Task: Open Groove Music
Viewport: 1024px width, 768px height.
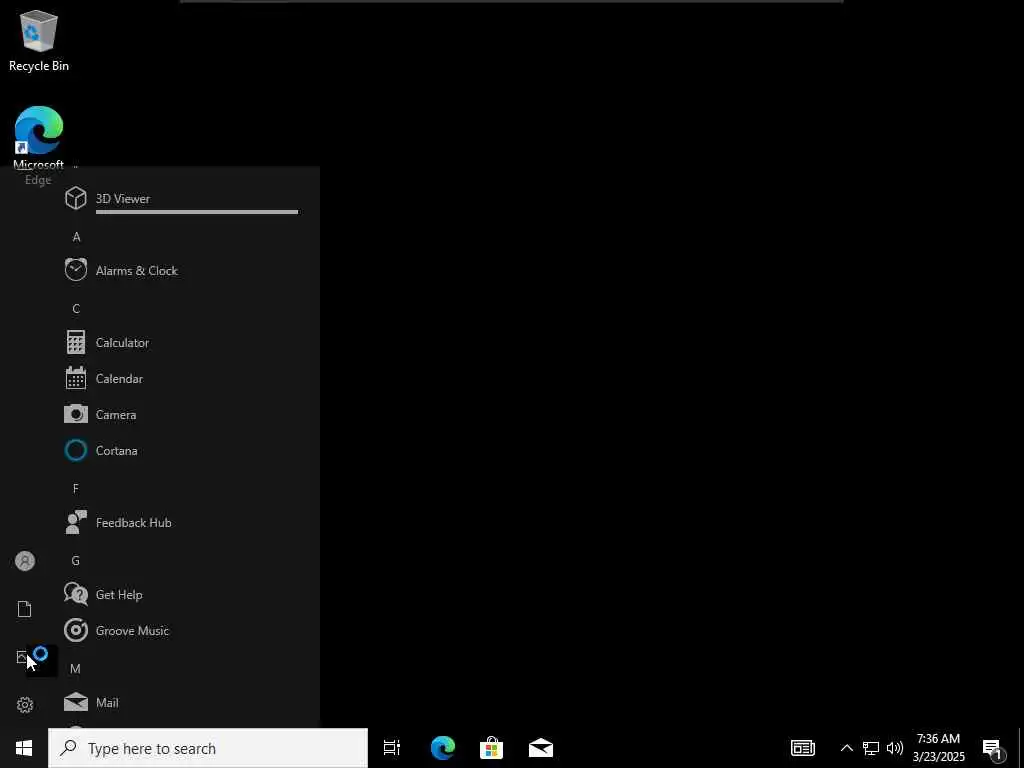Action: [181, 631]
